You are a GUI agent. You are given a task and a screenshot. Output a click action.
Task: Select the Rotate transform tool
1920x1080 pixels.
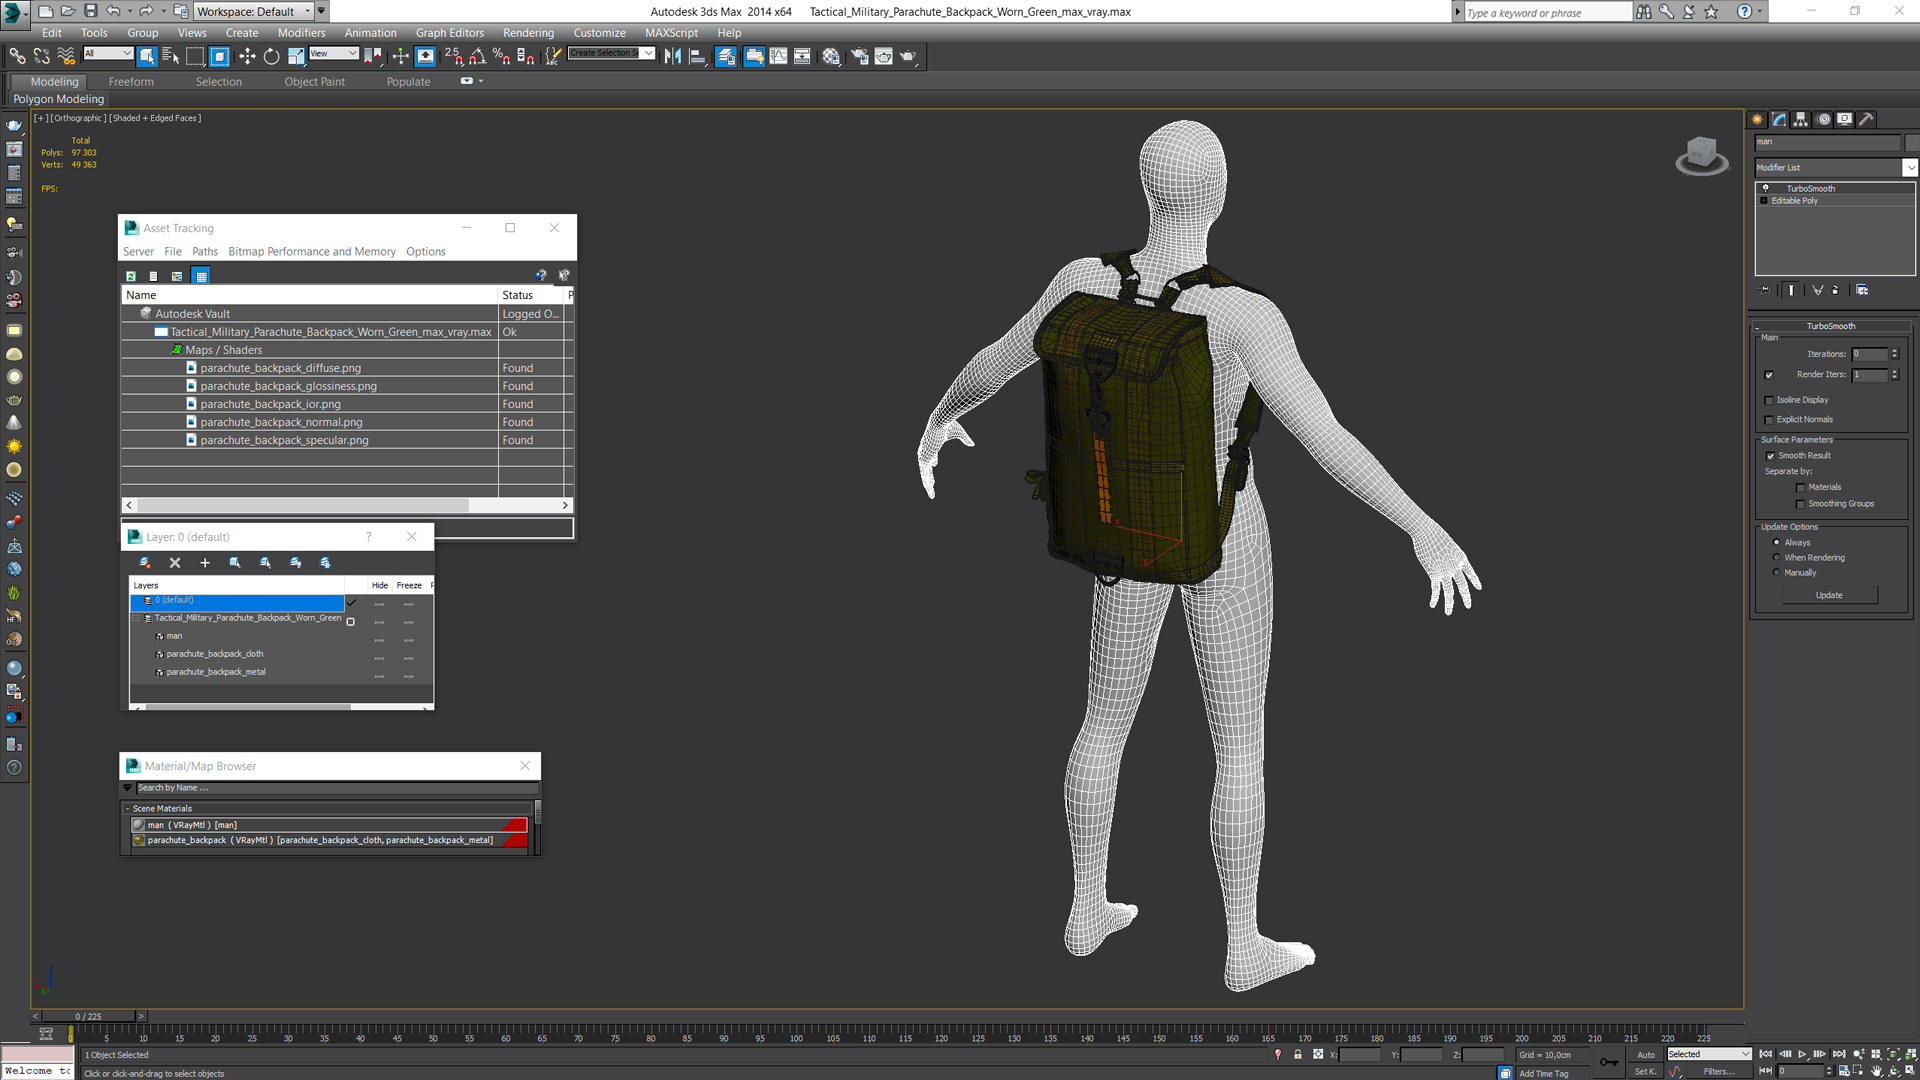(x=271, y=57)
